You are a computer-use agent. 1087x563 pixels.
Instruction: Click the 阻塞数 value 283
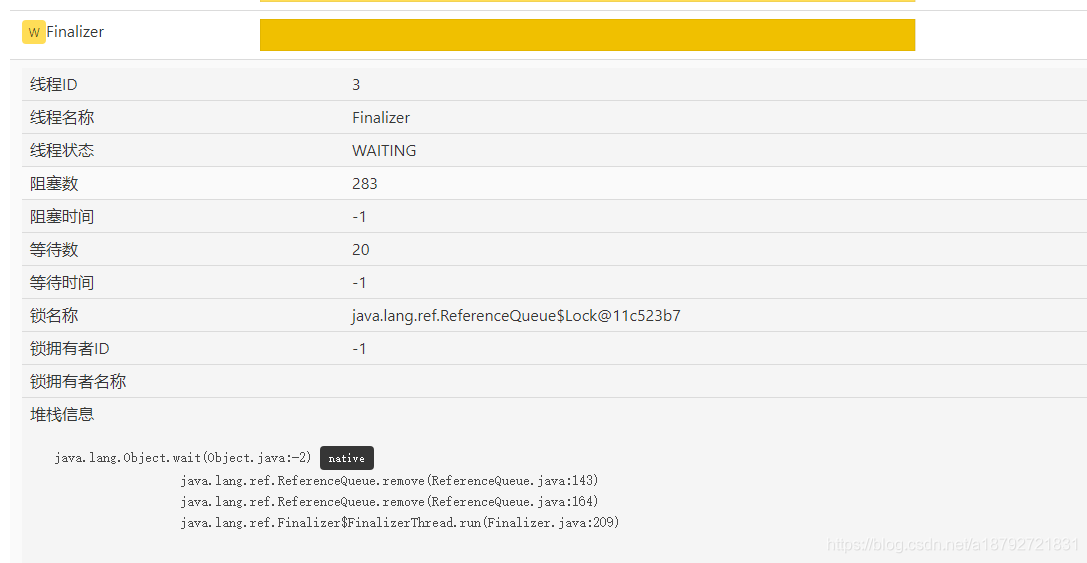365,184
